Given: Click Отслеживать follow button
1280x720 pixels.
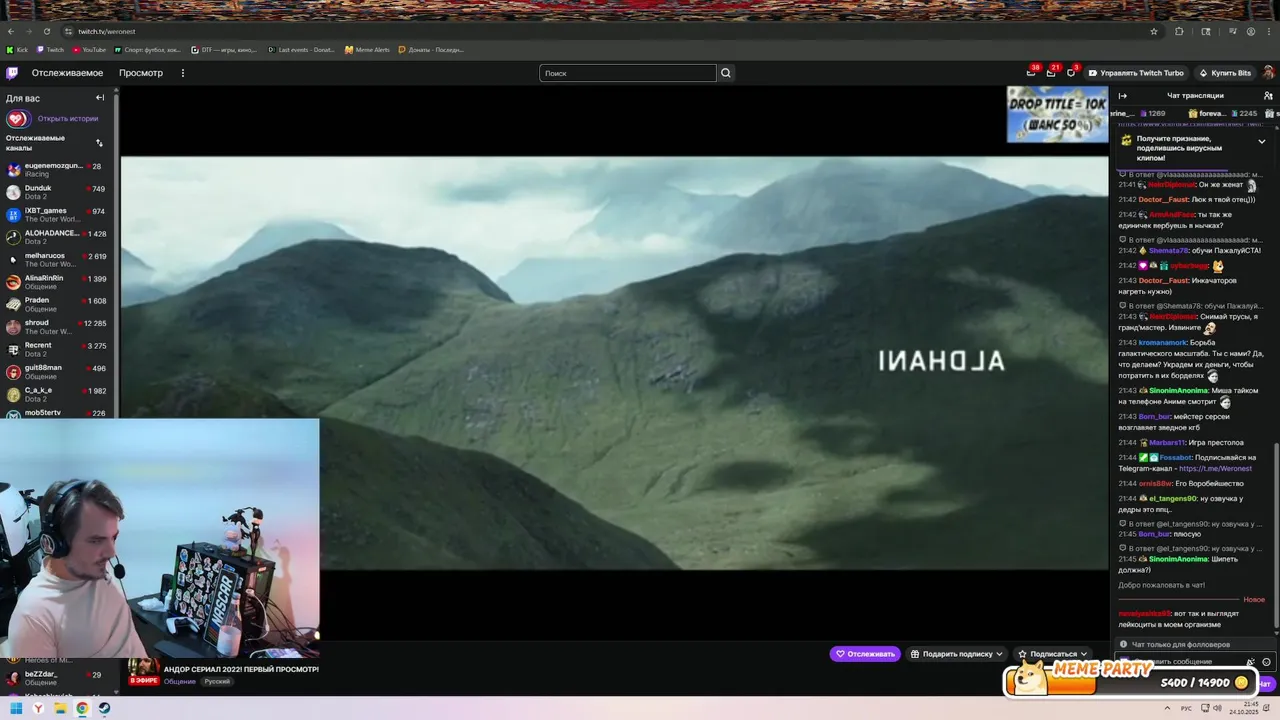Looking at the screenshot, I should coord(865,654).
